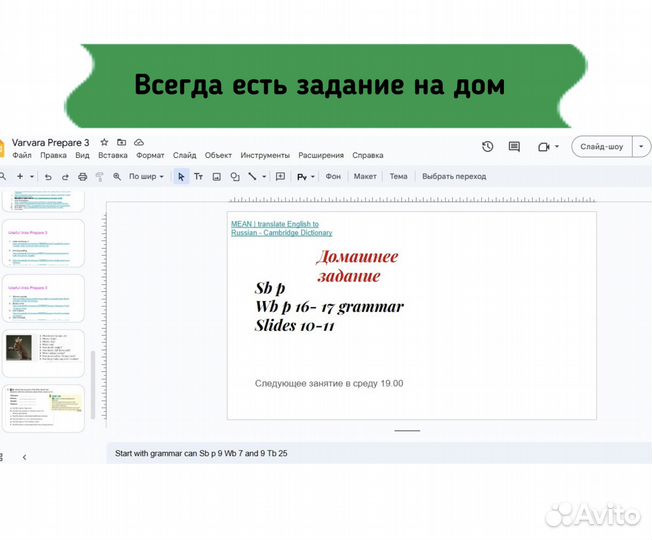Viewport: 652px width, 540px height.
Task: Click 'Следующее занятие в среду 19.00' text
Action: coord(329,383)
